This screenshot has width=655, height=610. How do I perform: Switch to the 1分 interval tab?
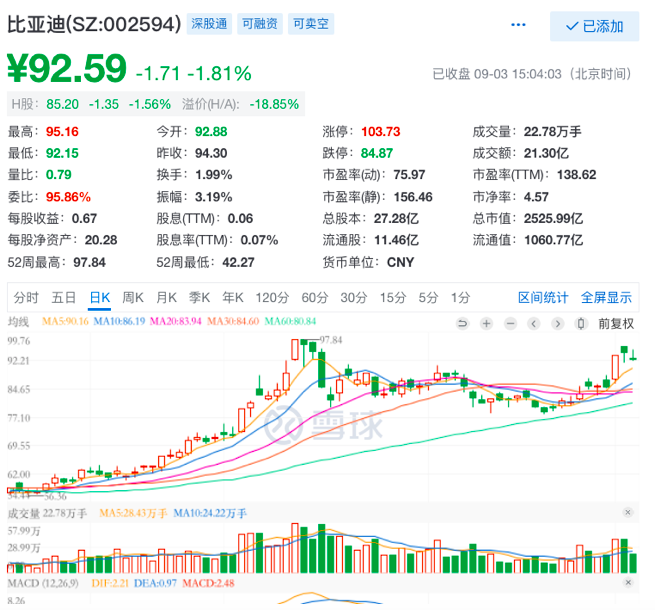(460, 298)
